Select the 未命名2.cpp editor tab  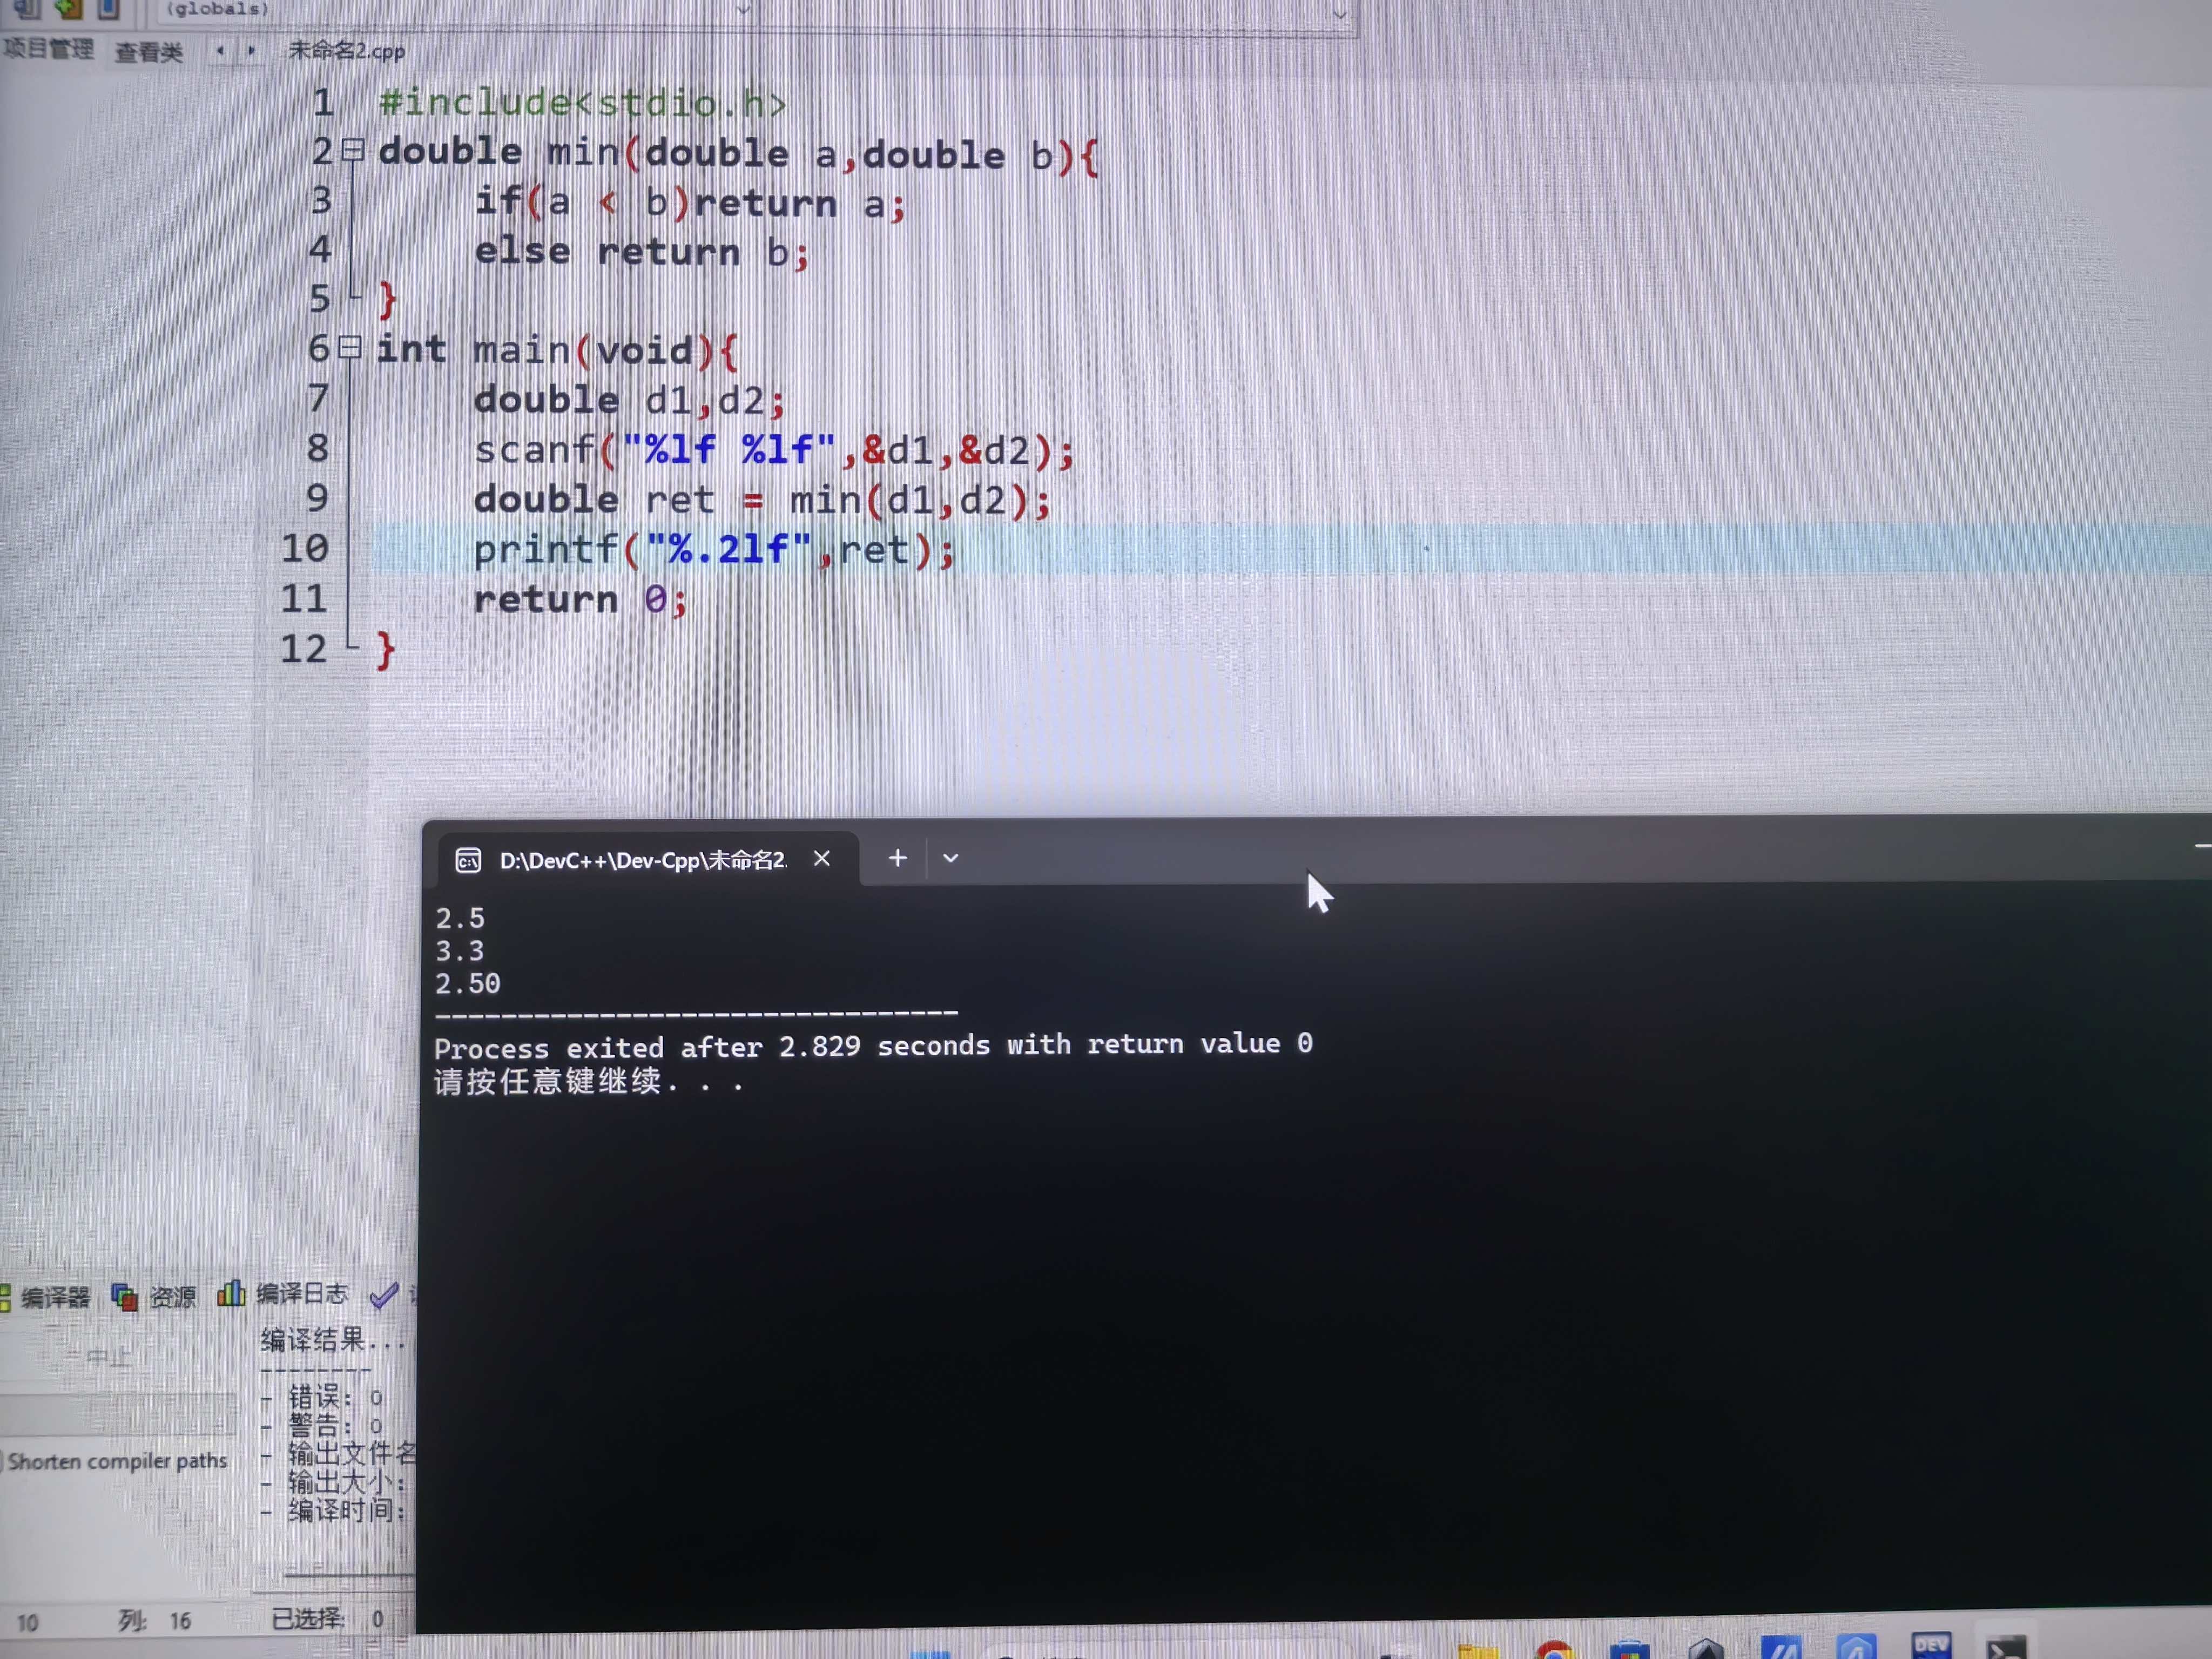tap(346, 51)
